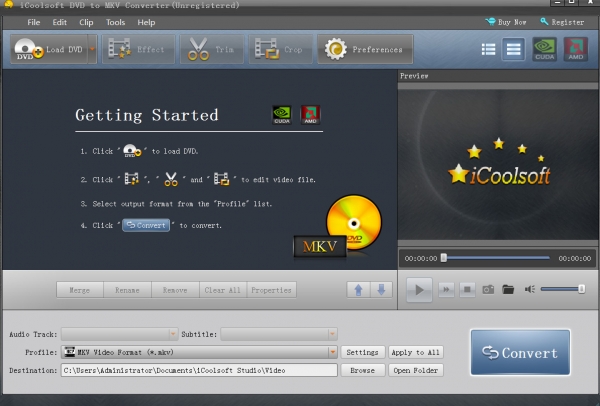Click the scissors icon in step 2
This screenshot has height=406, width=600.
click(x=171, y=179)
